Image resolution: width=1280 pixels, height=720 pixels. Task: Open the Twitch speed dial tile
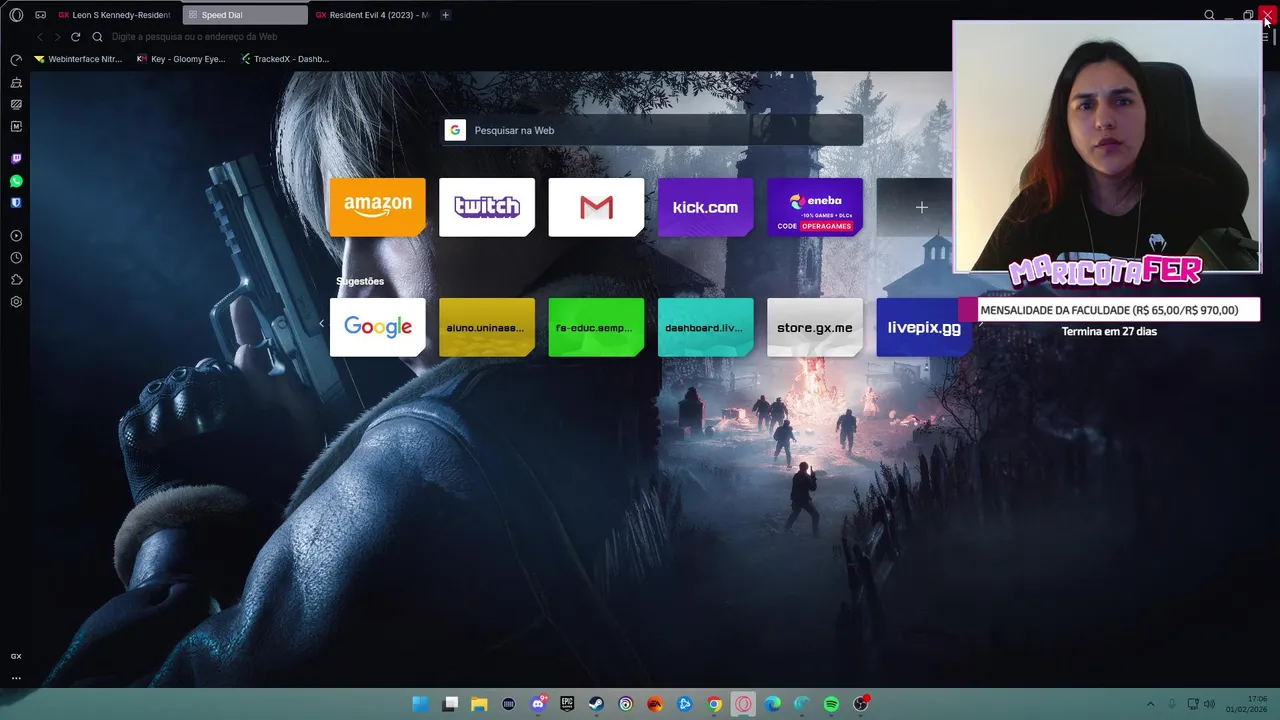tap(487, 207)
